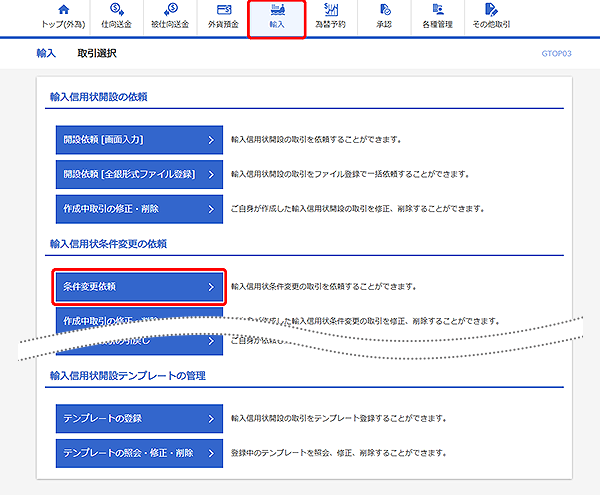
Task: Click the 輸入 page title text
Action: coord(46,53)
